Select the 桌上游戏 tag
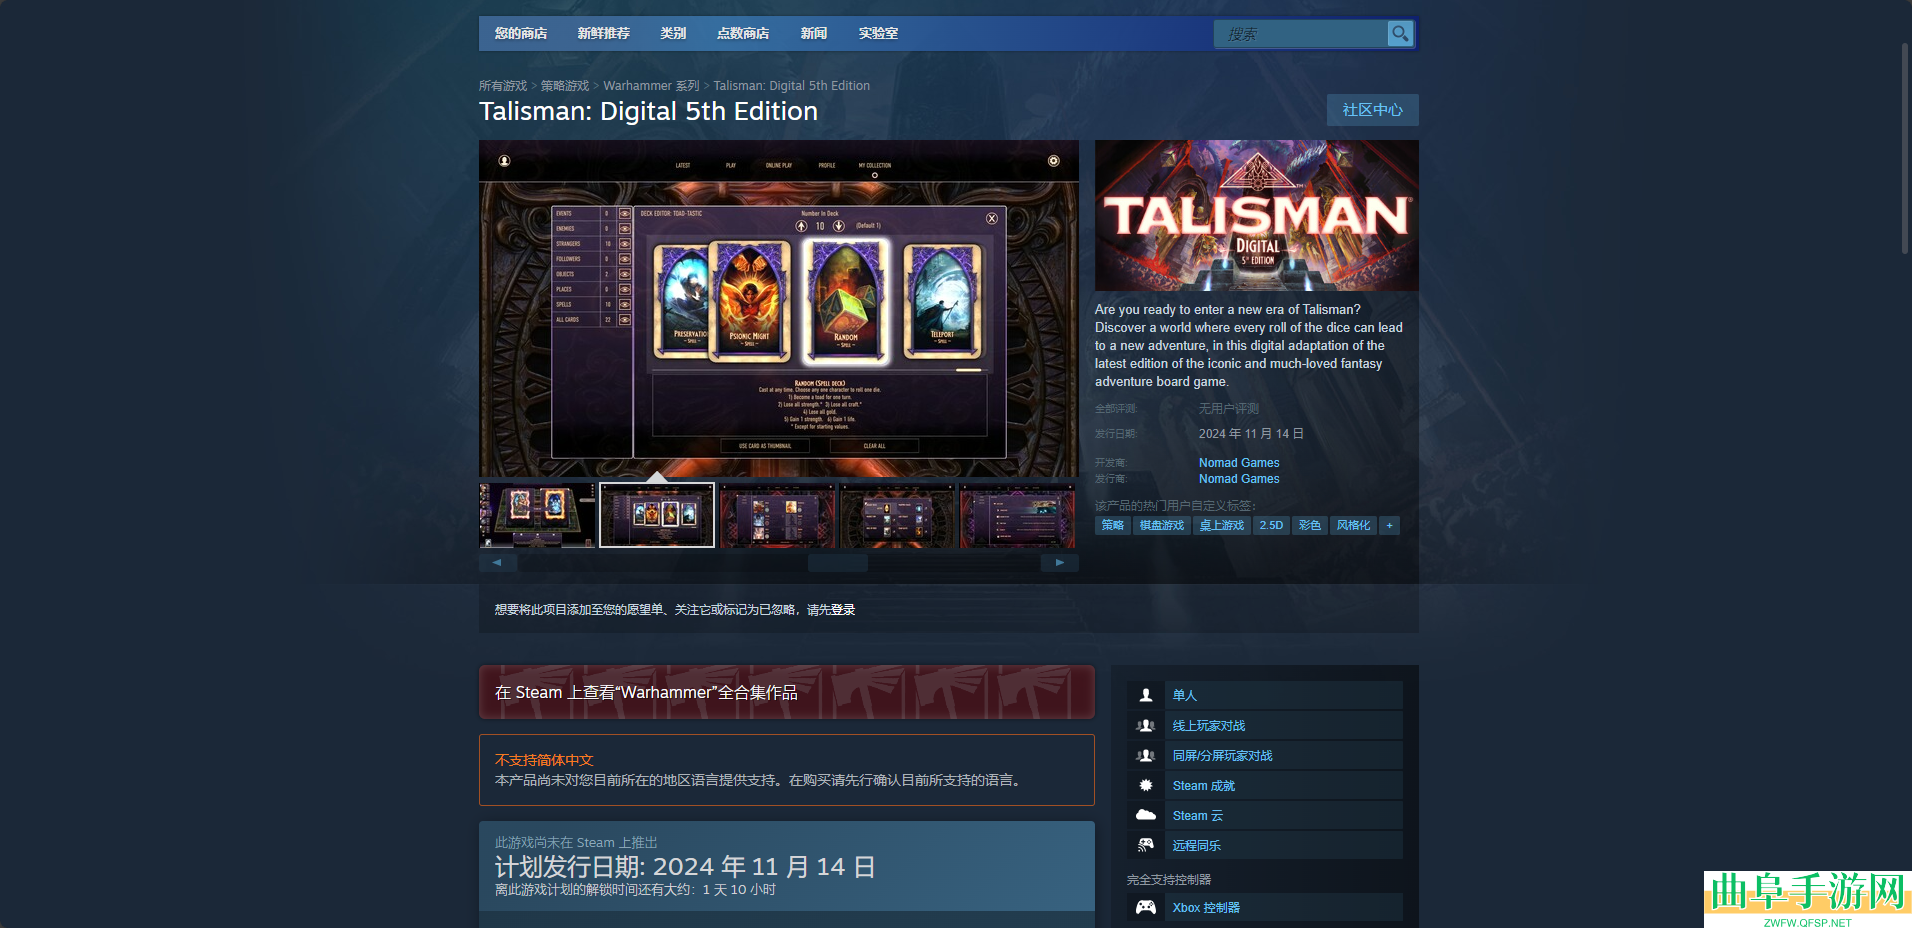The height and width of the screenshot is (928, 1912). coord(1222,525)
